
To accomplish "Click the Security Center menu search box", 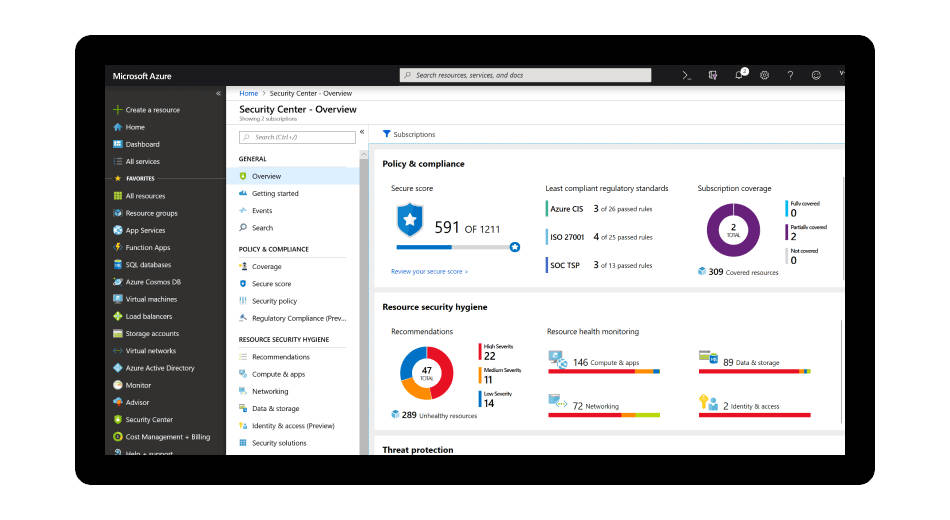I will (297, 138).
